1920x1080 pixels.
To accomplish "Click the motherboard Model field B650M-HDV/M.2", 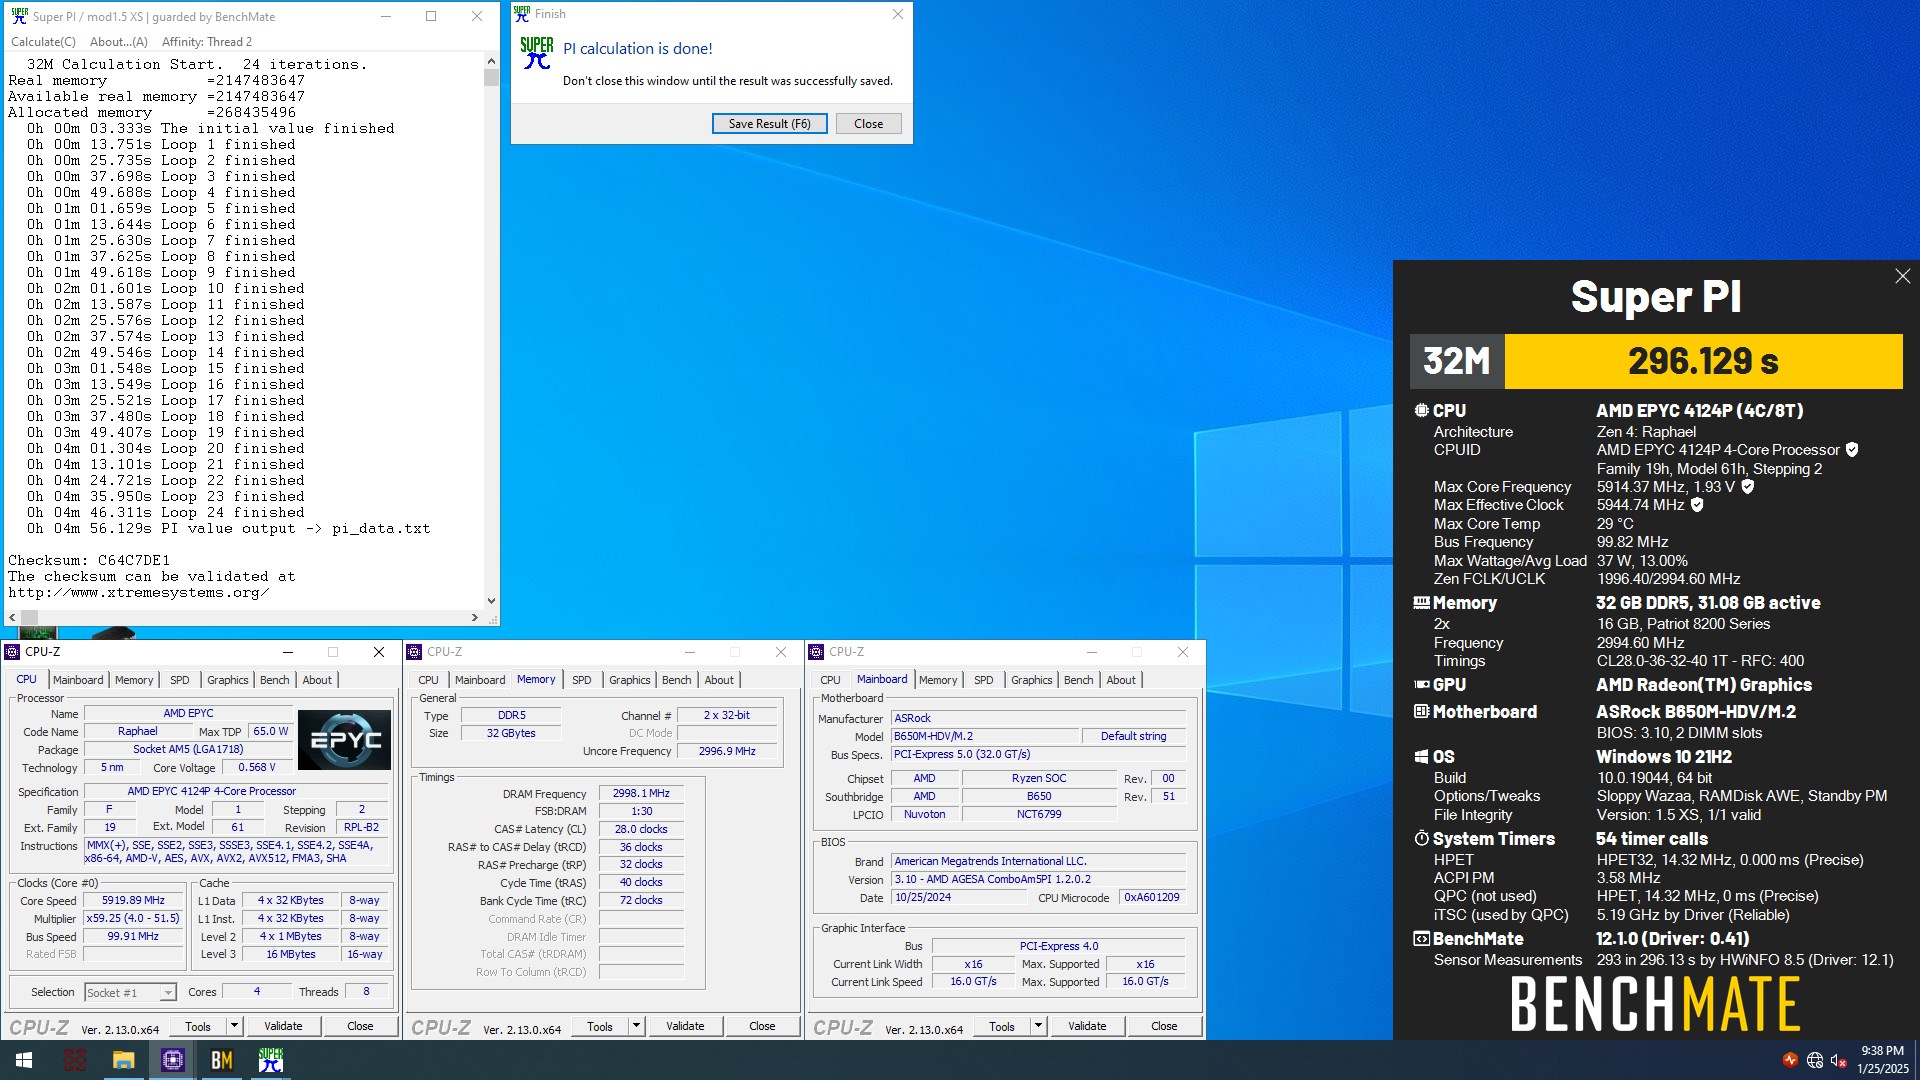I will click(985, 736).
